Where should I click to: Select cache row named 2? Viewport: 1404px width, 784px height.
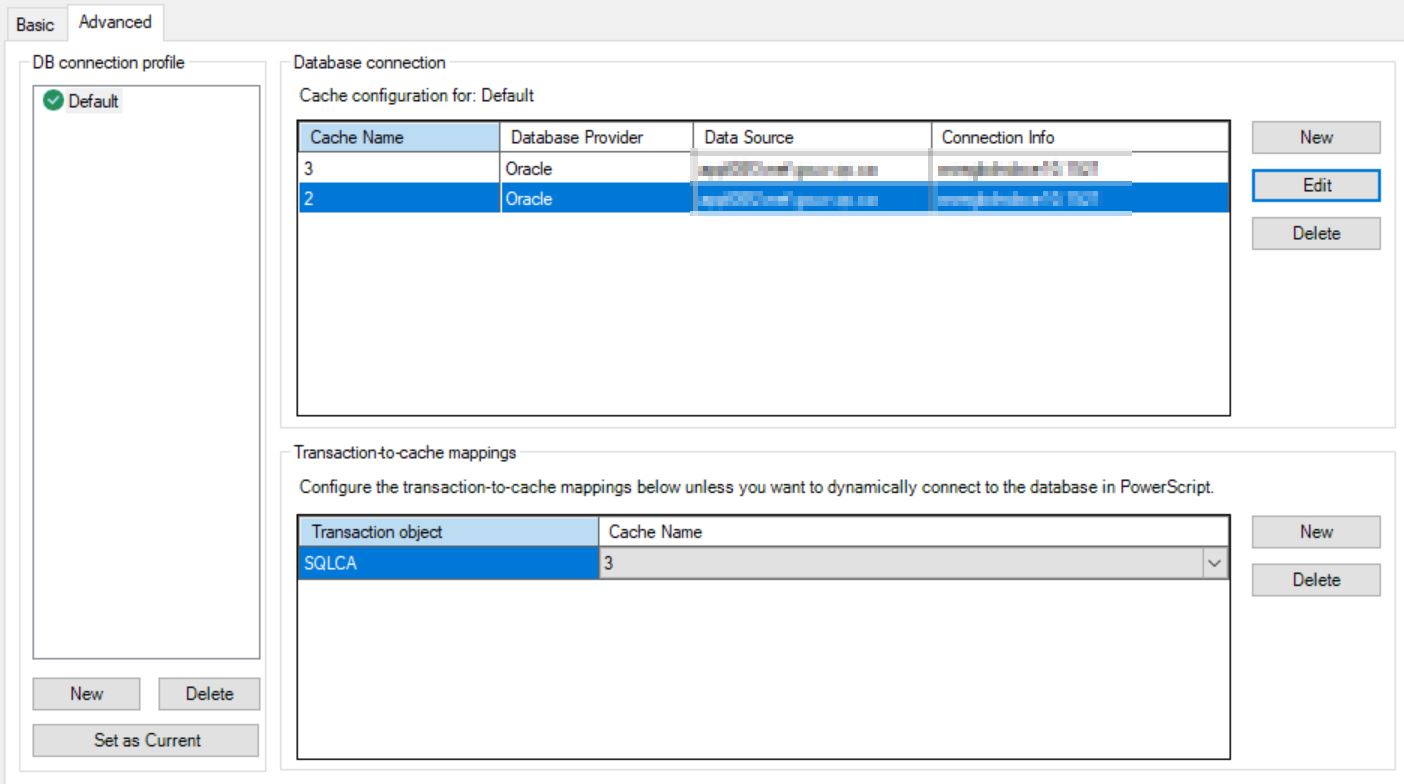(764, 198)
